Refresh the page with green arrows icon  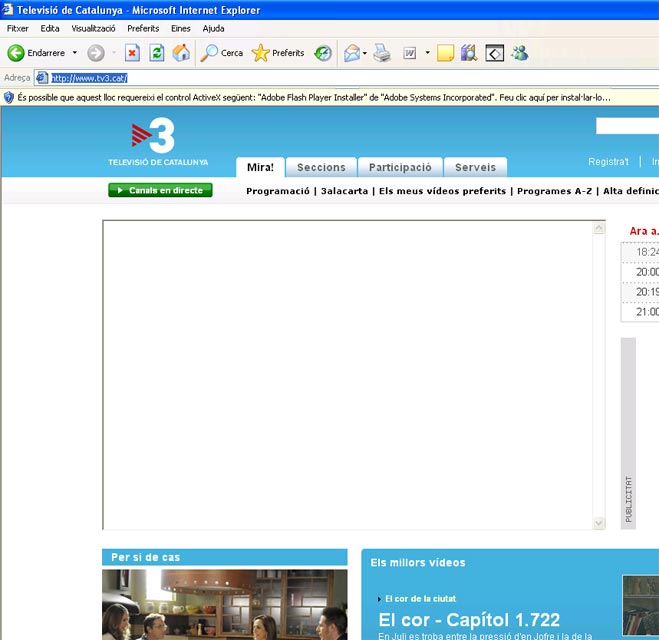157,53
